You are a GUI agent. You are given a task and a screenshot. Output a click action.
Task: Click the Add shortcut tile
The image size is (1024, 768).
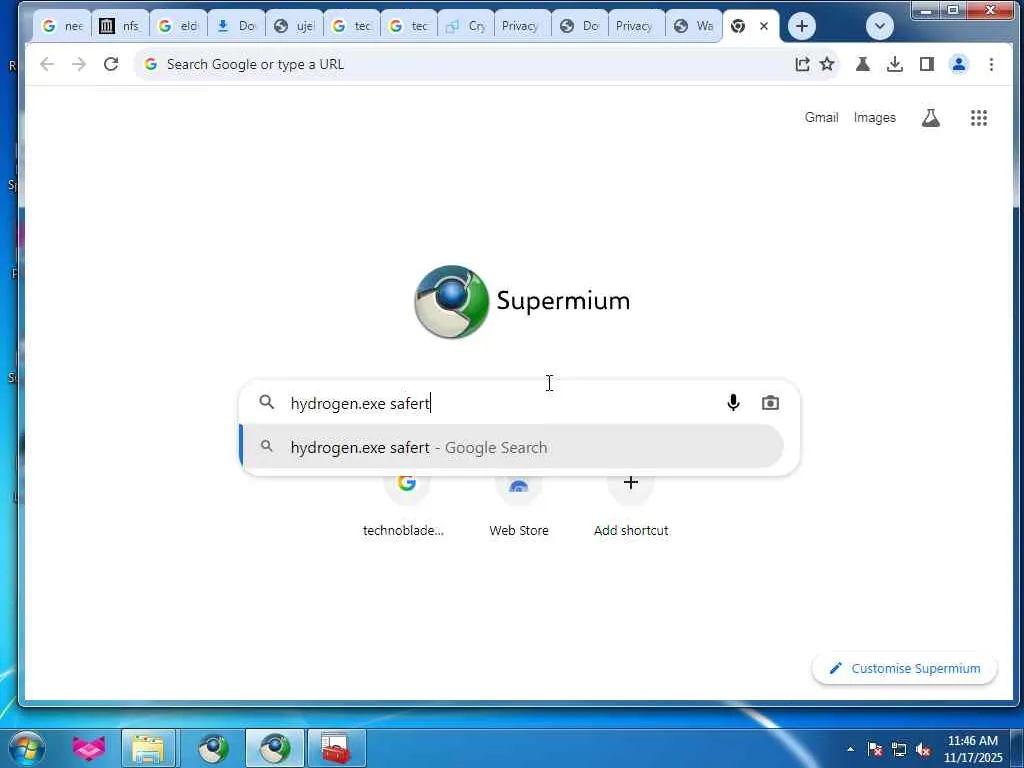pos(631,506)
